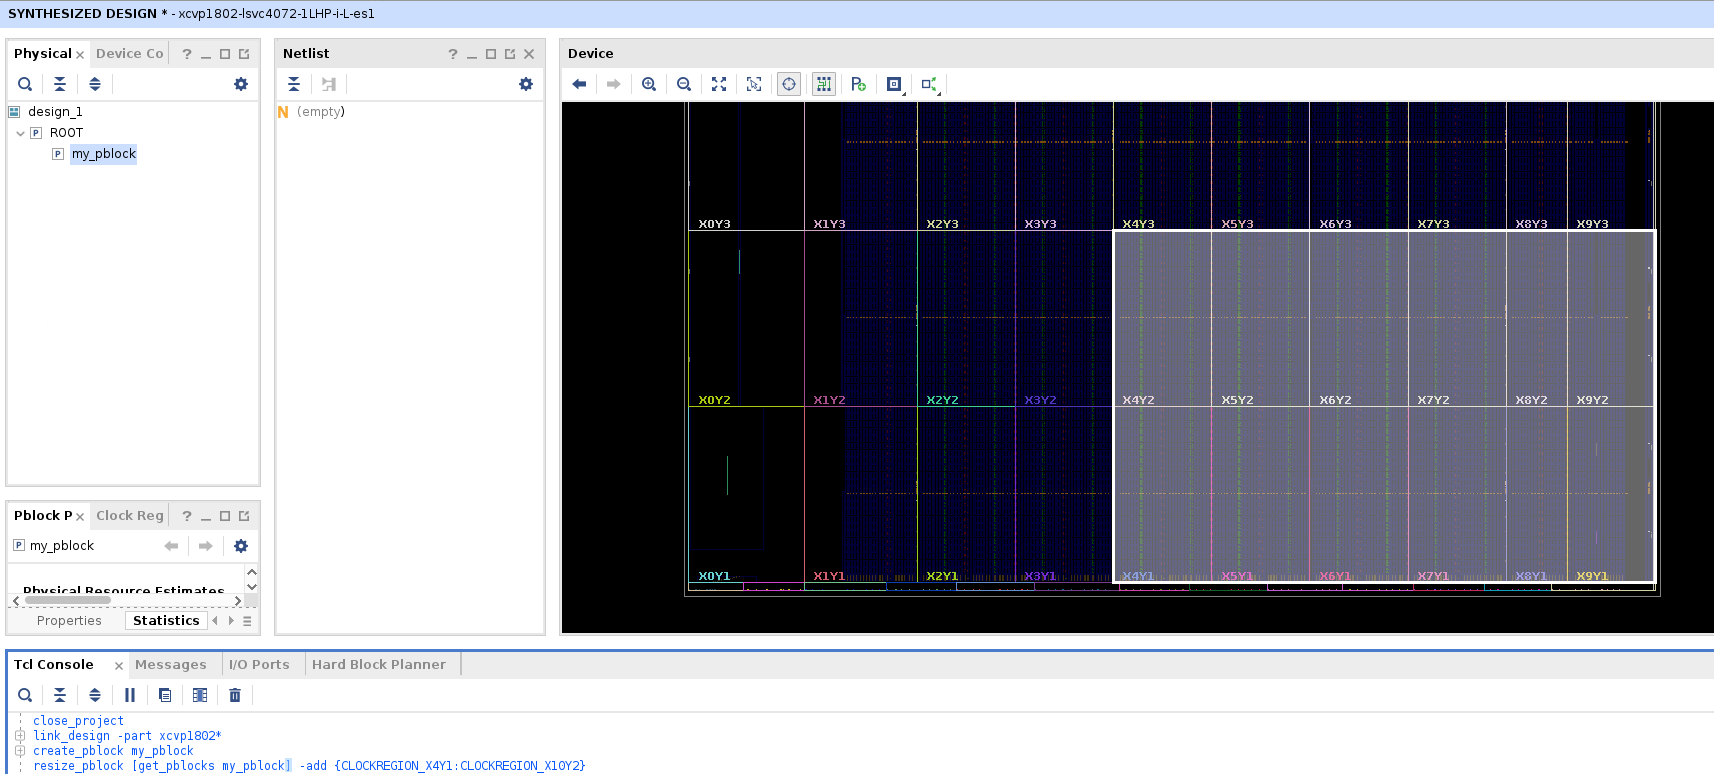Clear the Tcl Console with trash icon
Screen dimensions: 1714x774
(235, 695)
